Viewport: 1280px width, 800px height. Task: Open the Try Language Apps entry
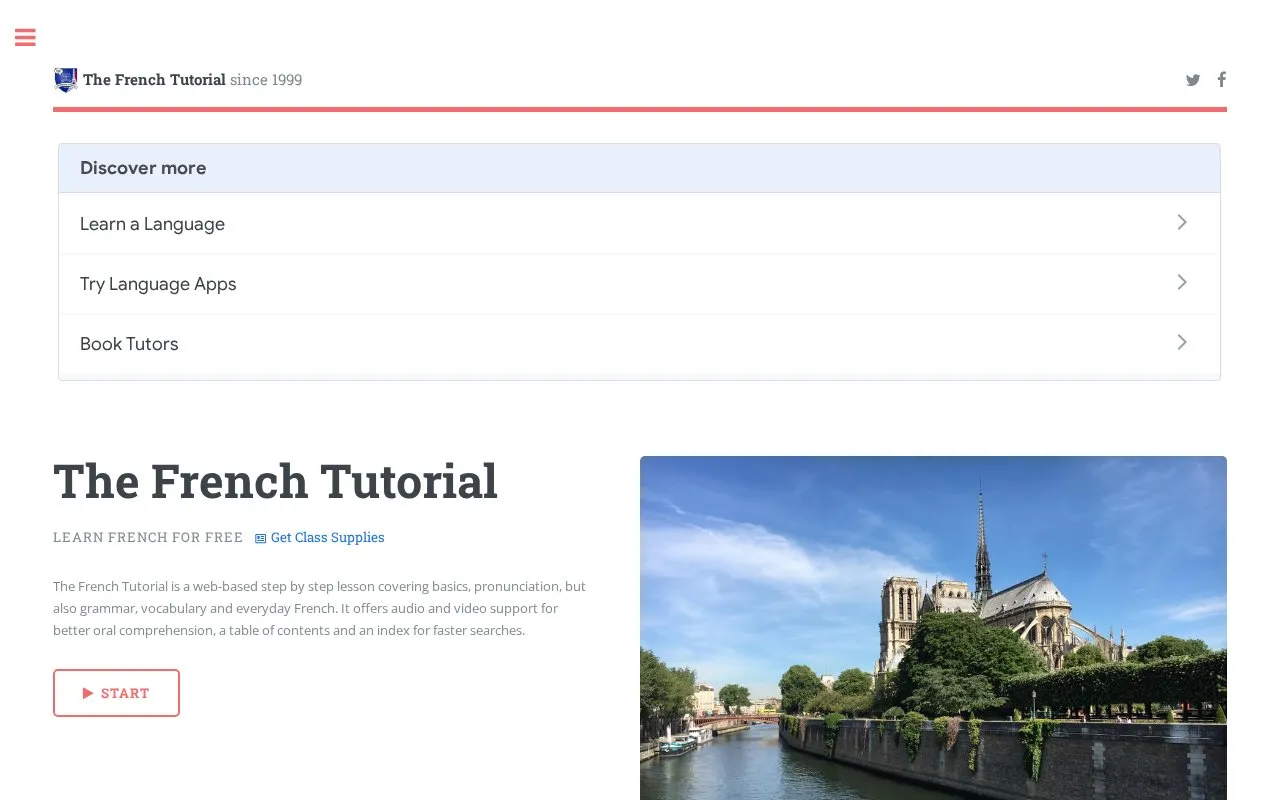[639, 284]
